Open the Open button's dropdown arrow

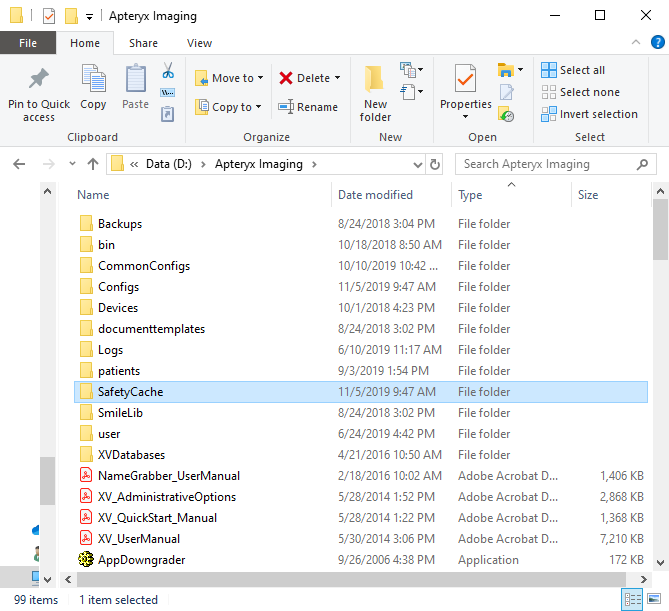pyautogui.click(x=521, y=70)
